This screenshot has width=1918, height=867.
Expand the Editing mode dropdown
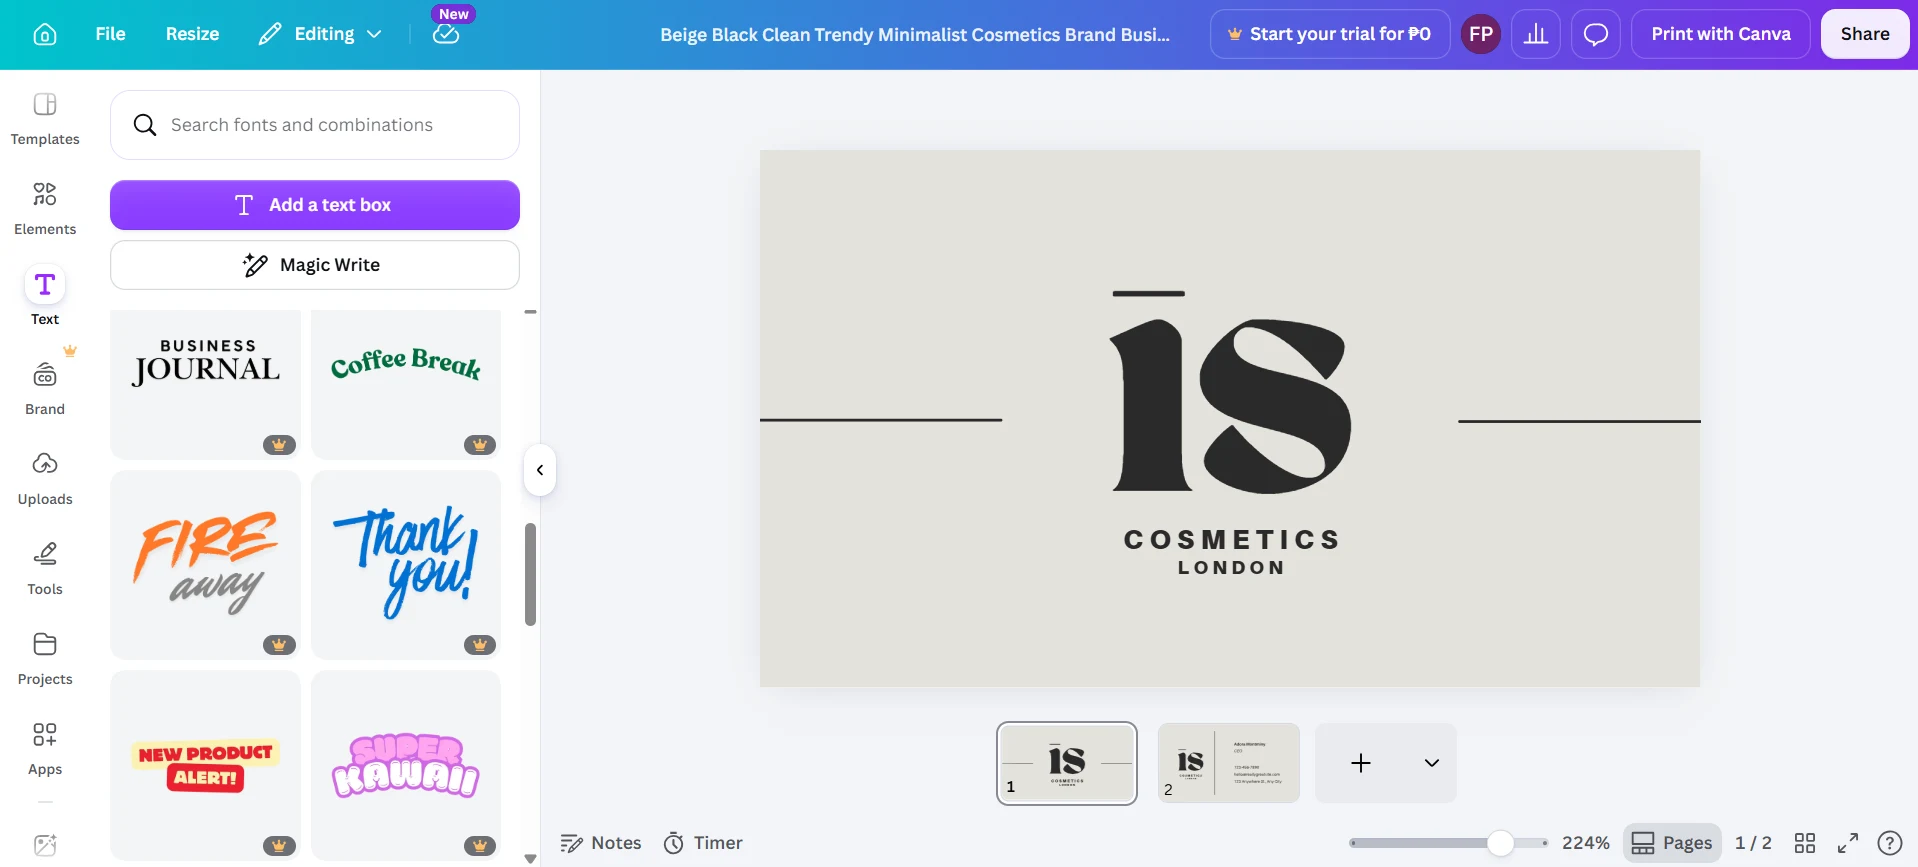pos(320,34)
